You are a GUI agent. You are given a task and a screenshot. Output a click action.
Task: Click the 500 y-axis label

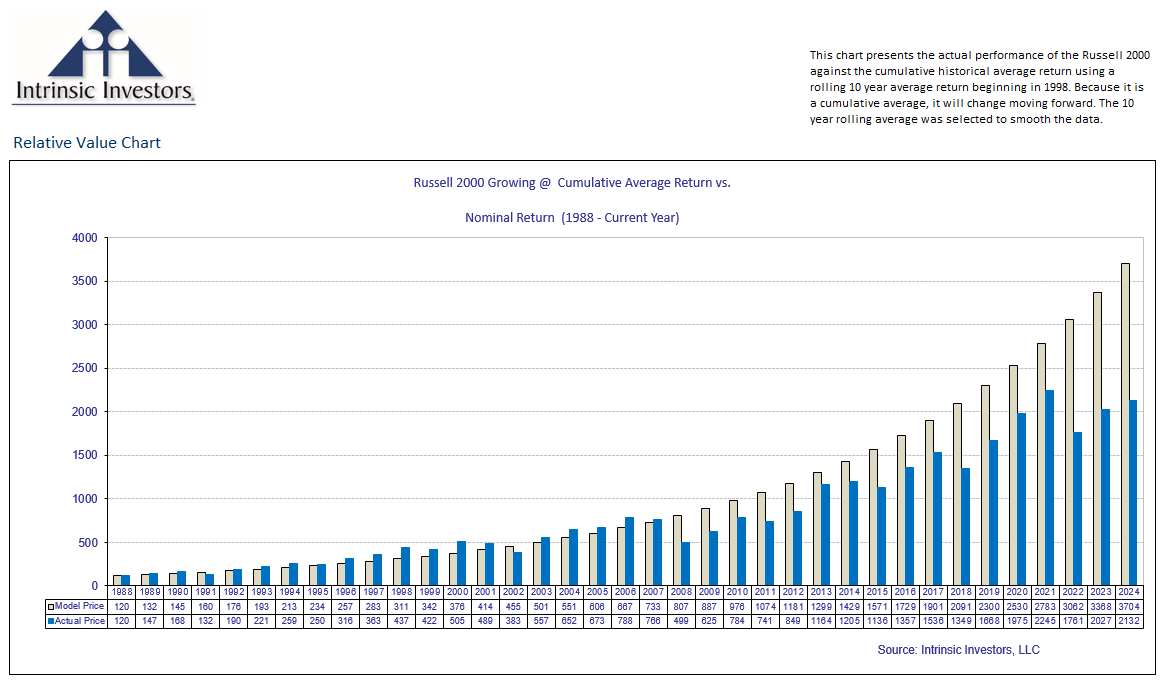pyautogui.click(x=88, y=542)
